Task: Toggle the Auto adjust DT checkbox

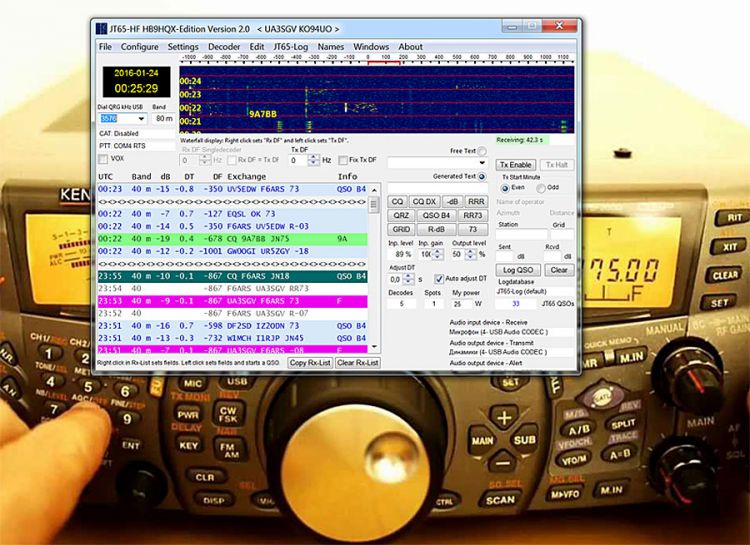Action: (x=439, y=278)
